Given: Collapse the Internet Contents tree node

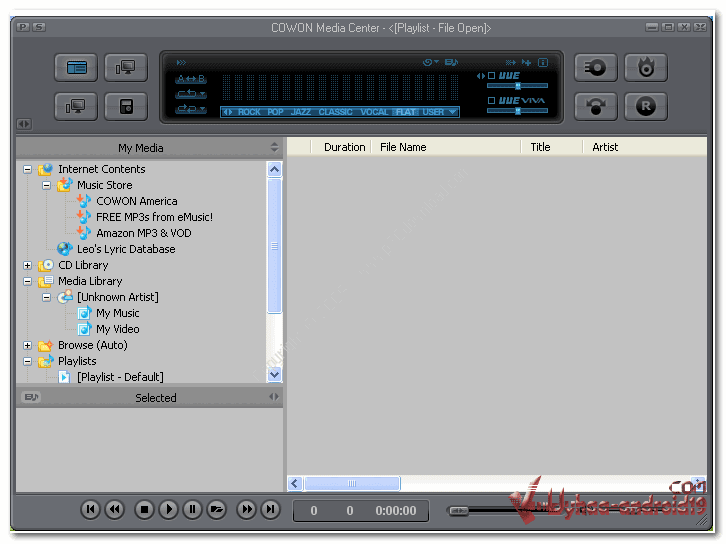Looking at the screenshot, I should [27, 169].
